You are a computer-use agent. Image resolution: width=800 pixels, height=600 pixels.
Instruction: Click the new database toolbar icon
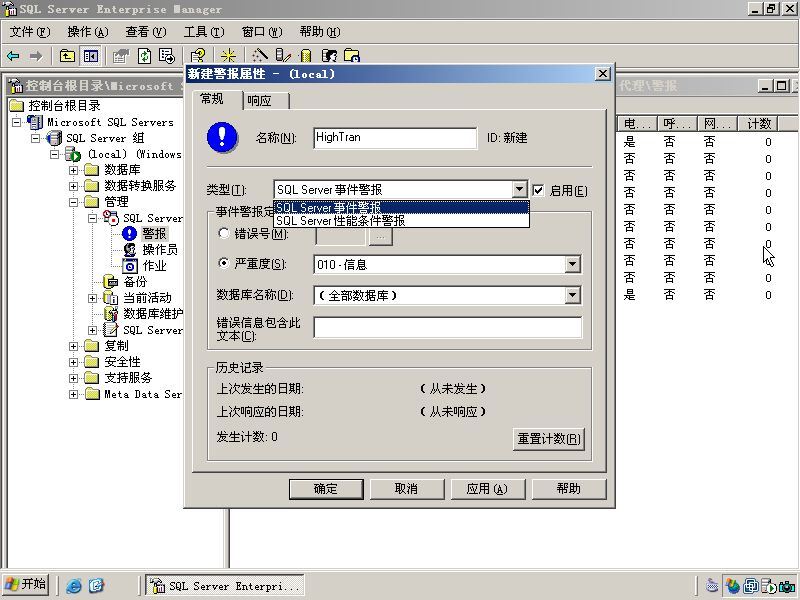point(283,56)
